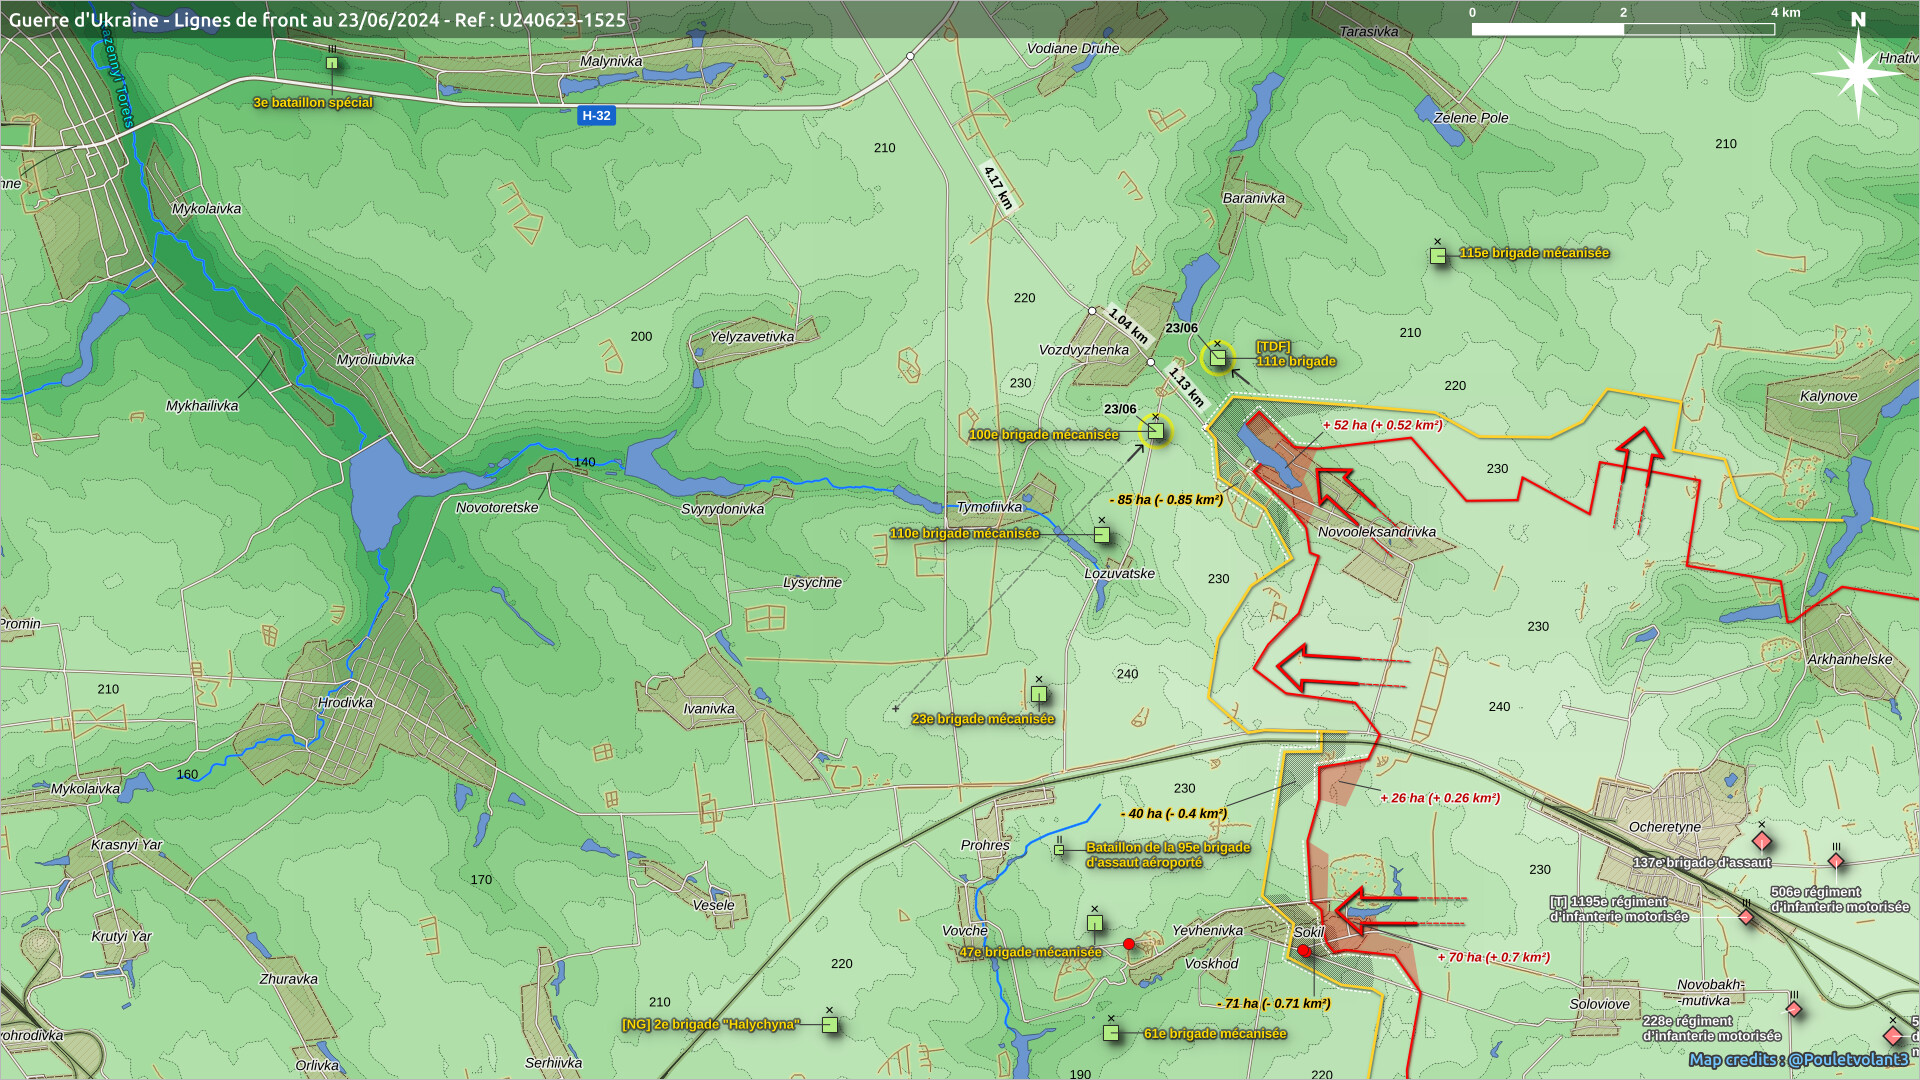This screenshot has width=1920, height=1080.
Task: Click the +52 ha gain annotation
Action: [x=1382, y=425]
